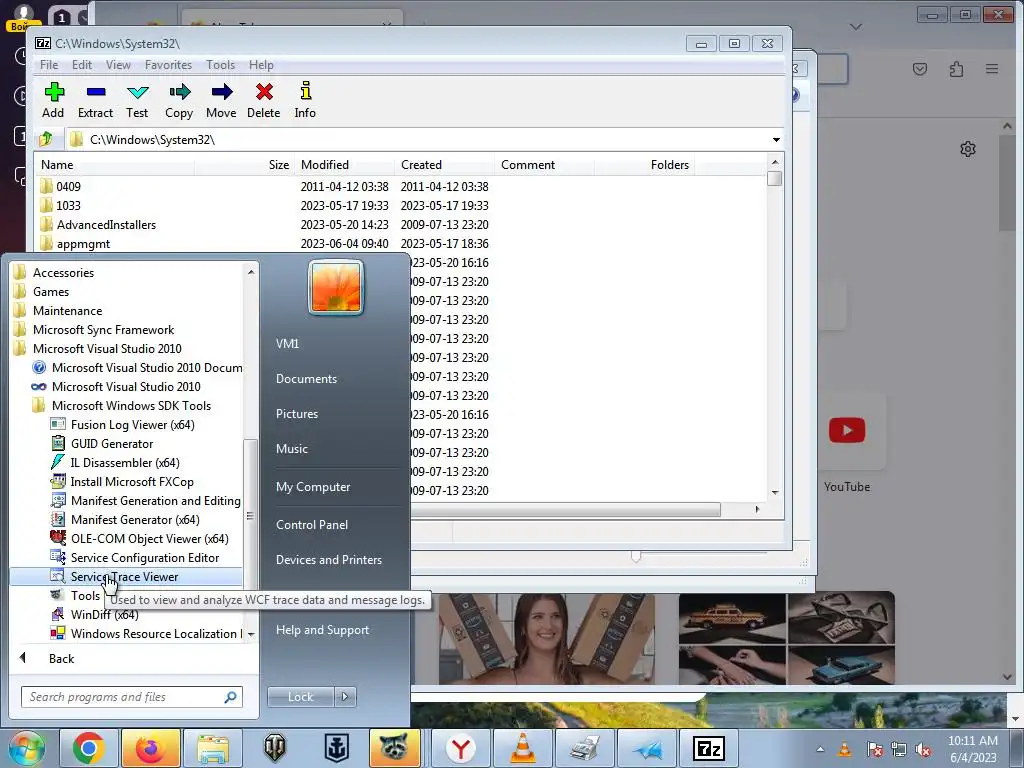Image resolution: width=1024 pixels, height=768 pixels.
Task: Click the Lock button
Action: click(300, 697)
